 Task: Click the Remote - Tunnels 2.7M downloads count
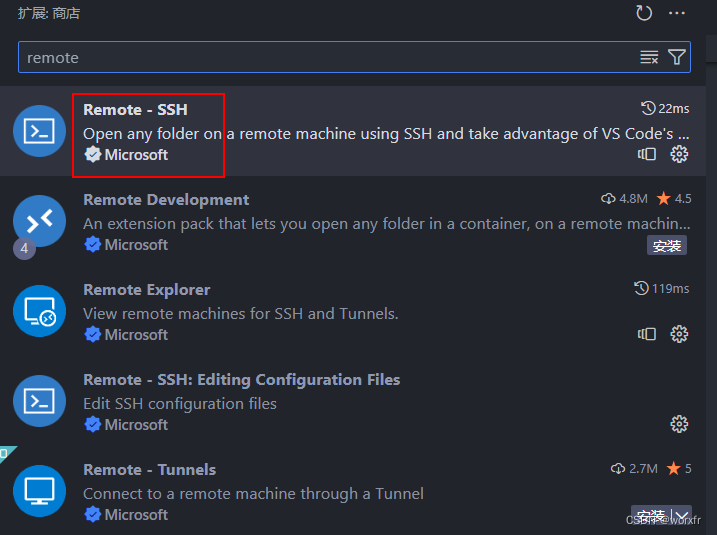634,469
